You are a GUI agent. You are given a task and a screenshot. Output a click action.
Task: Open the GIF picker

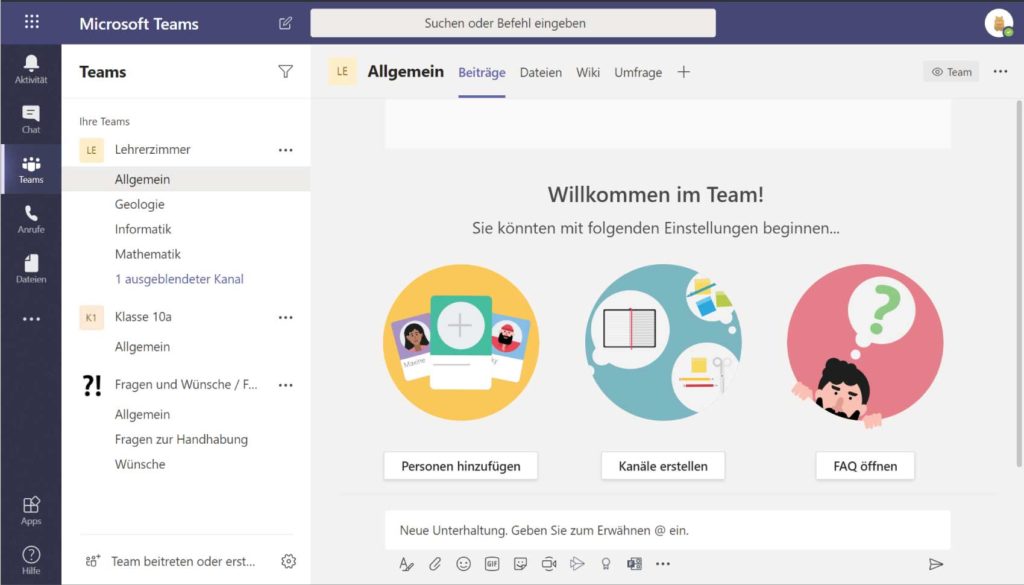492,564
